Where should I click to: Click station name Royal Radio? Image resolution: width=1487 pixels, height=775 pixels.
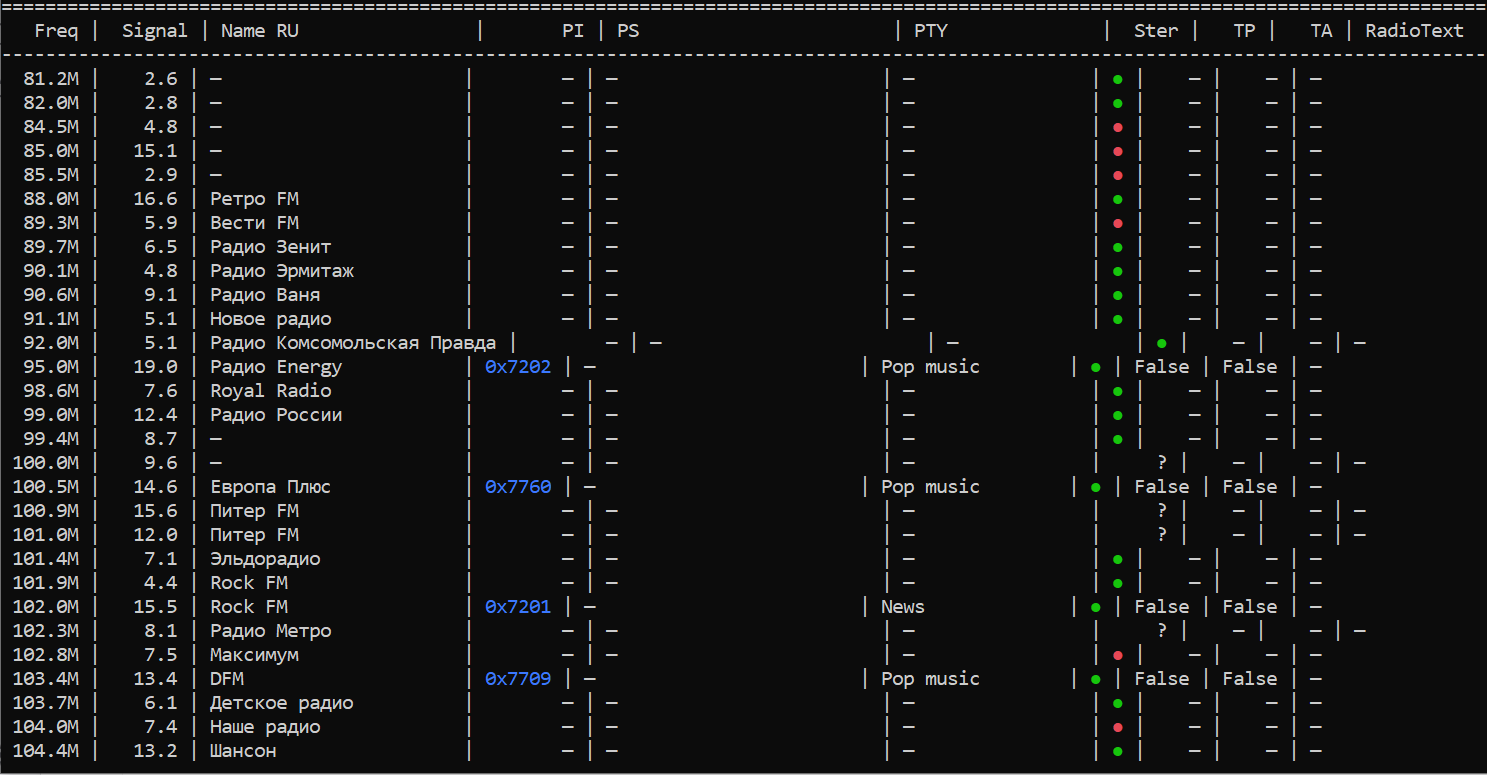[x=271, y=391]
